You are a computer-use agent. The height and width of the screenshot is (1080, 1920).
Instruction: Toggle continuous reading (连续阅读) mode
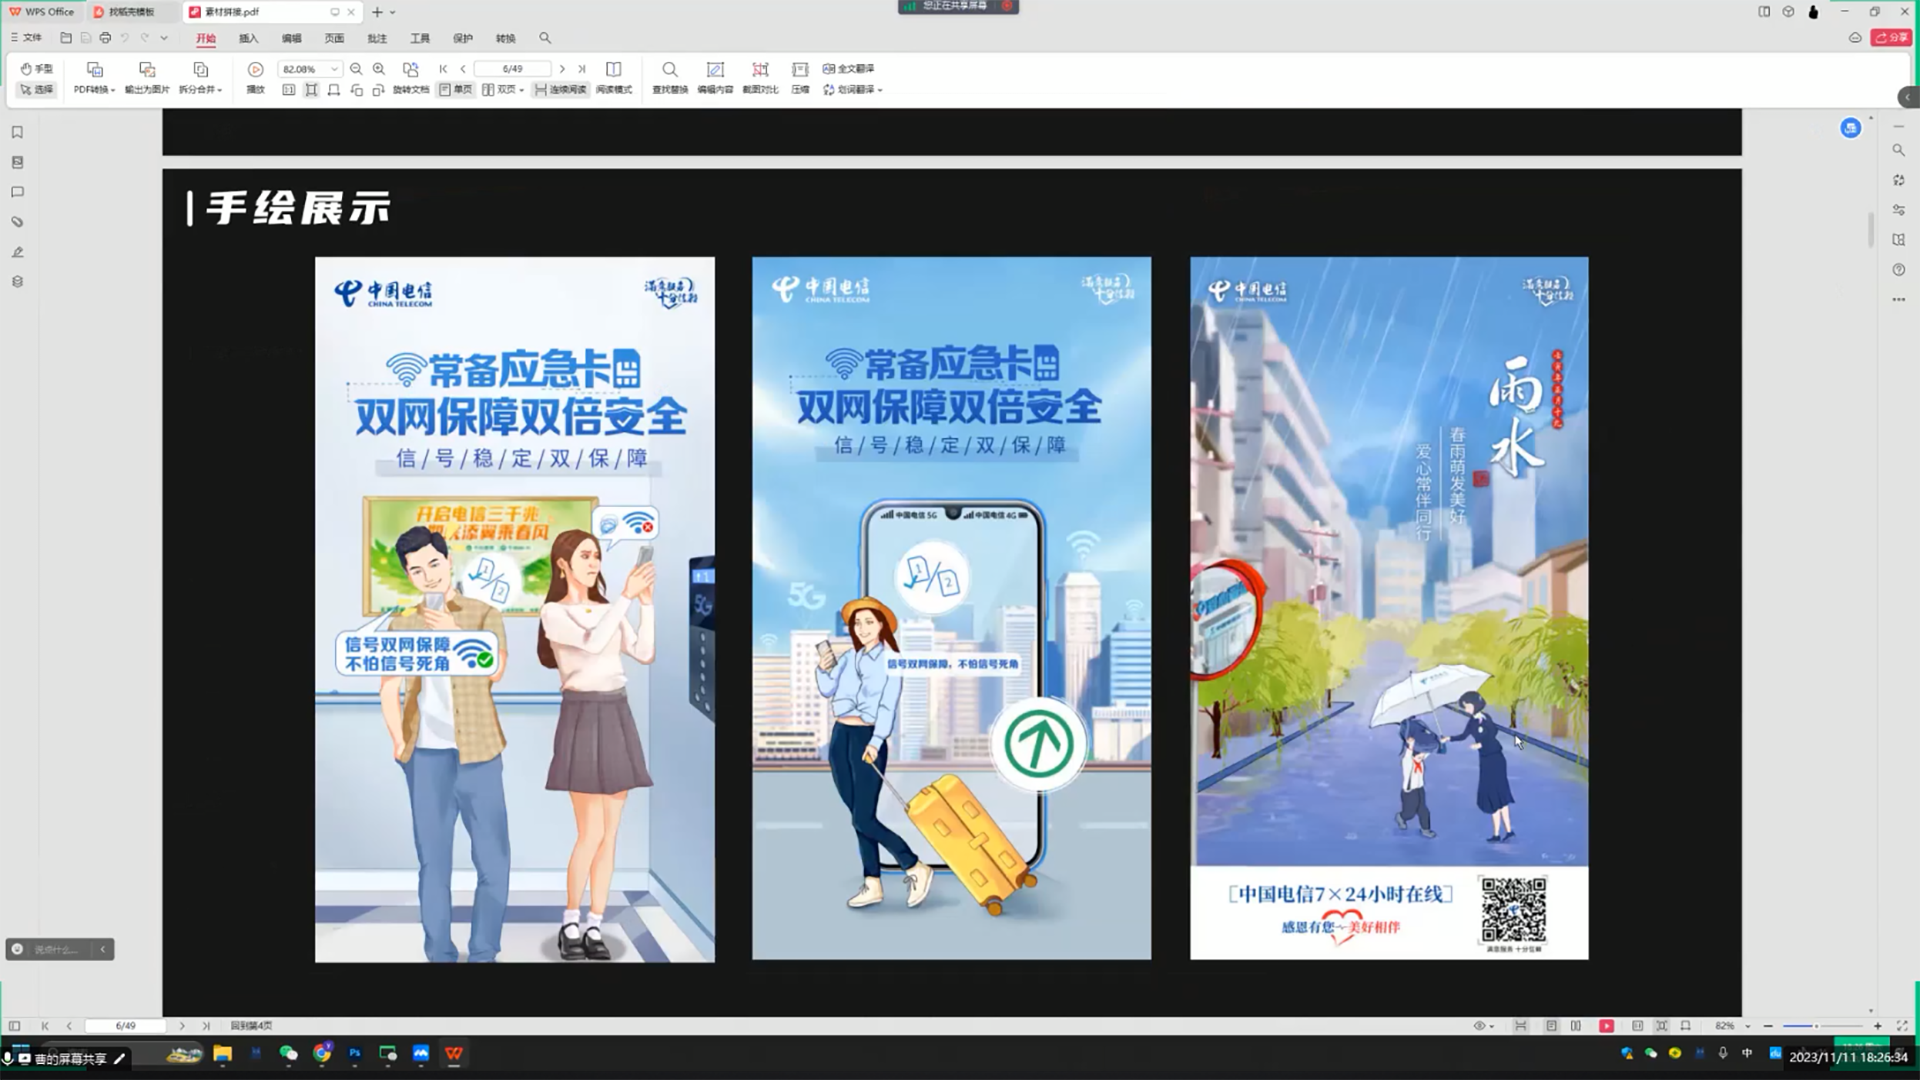point(561,90)
